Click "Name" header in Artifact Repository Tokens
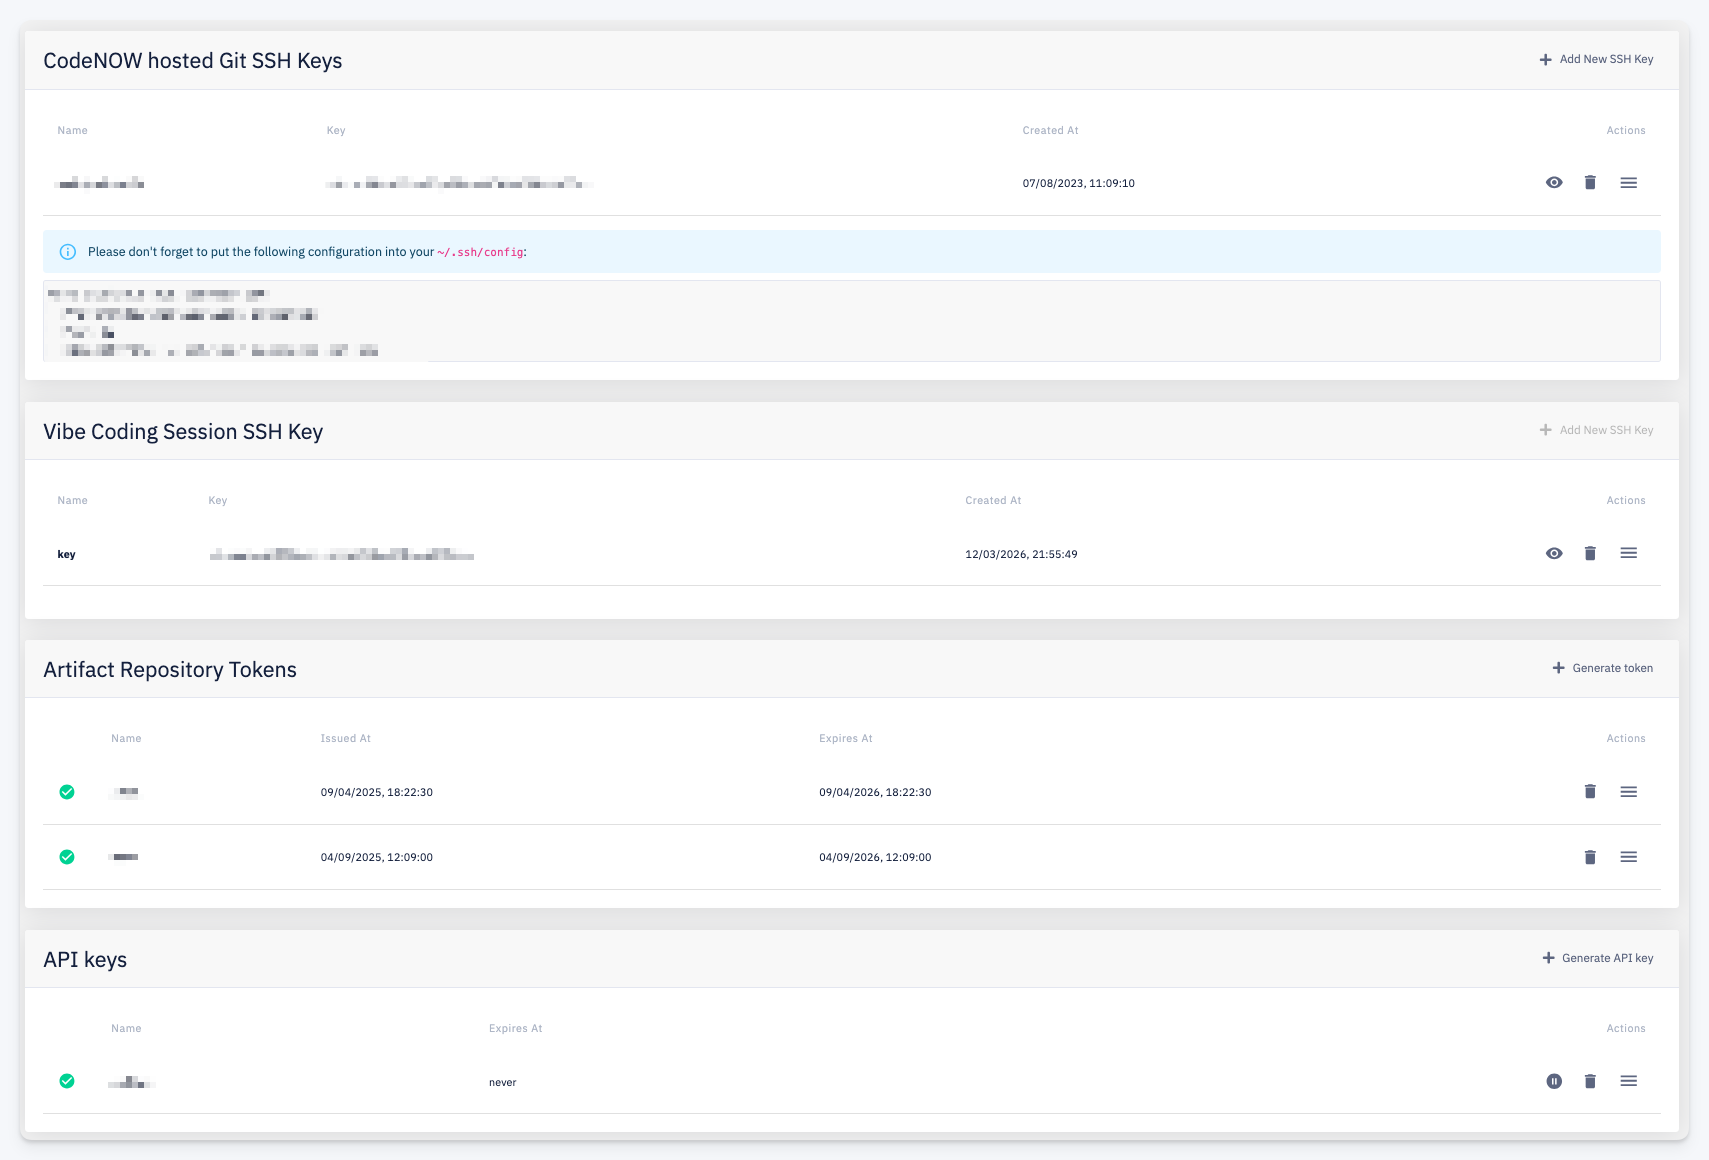Screen dimensions: 1709x1160 tap(126, 738)
